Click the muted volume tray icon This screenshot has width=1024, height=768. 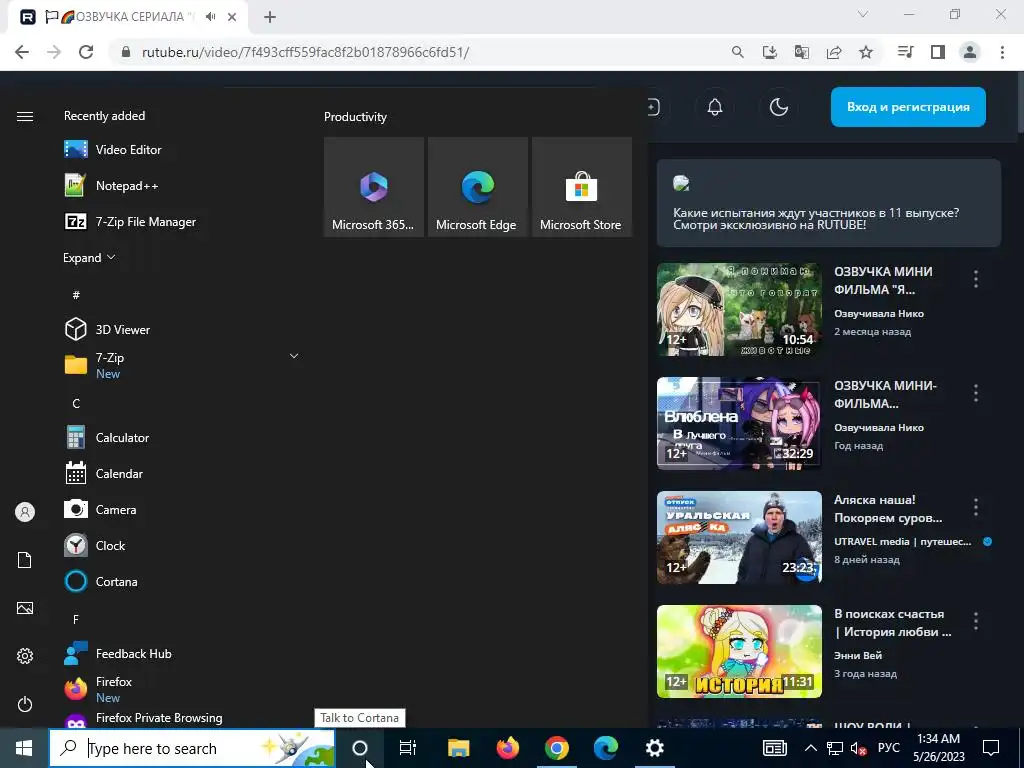pyautogui.click(x=858, y=748)
